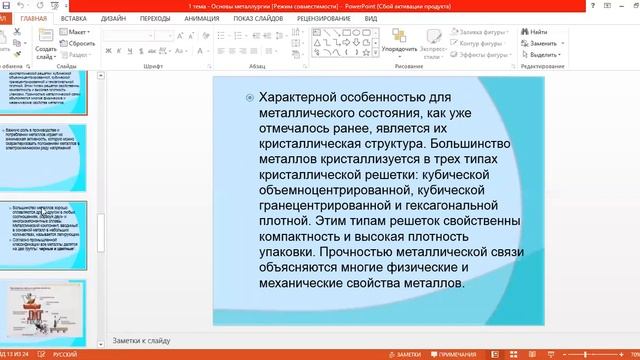The image size is (640, 360).
Task: Click the Сбросить reset button
Action: click(78, 43)
